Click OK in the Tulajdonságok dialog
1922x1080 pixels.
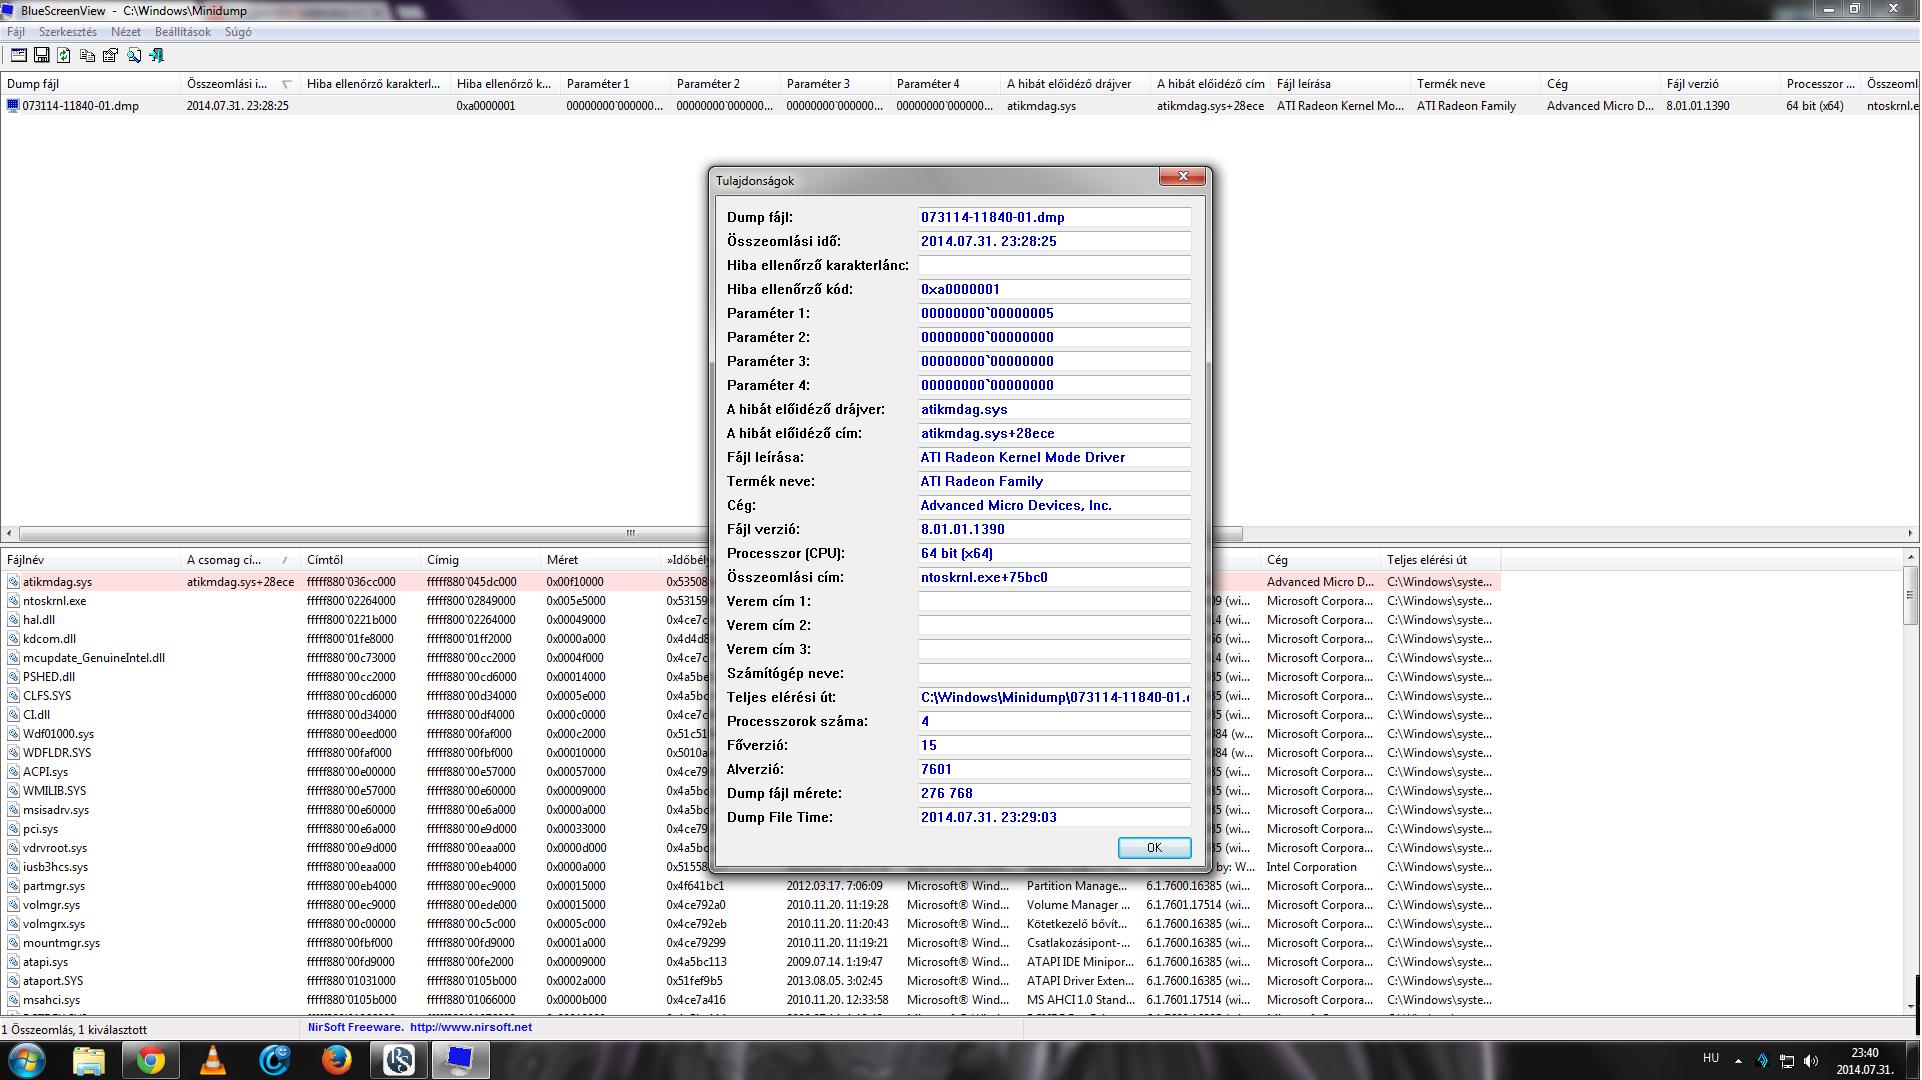point(1154,848)
